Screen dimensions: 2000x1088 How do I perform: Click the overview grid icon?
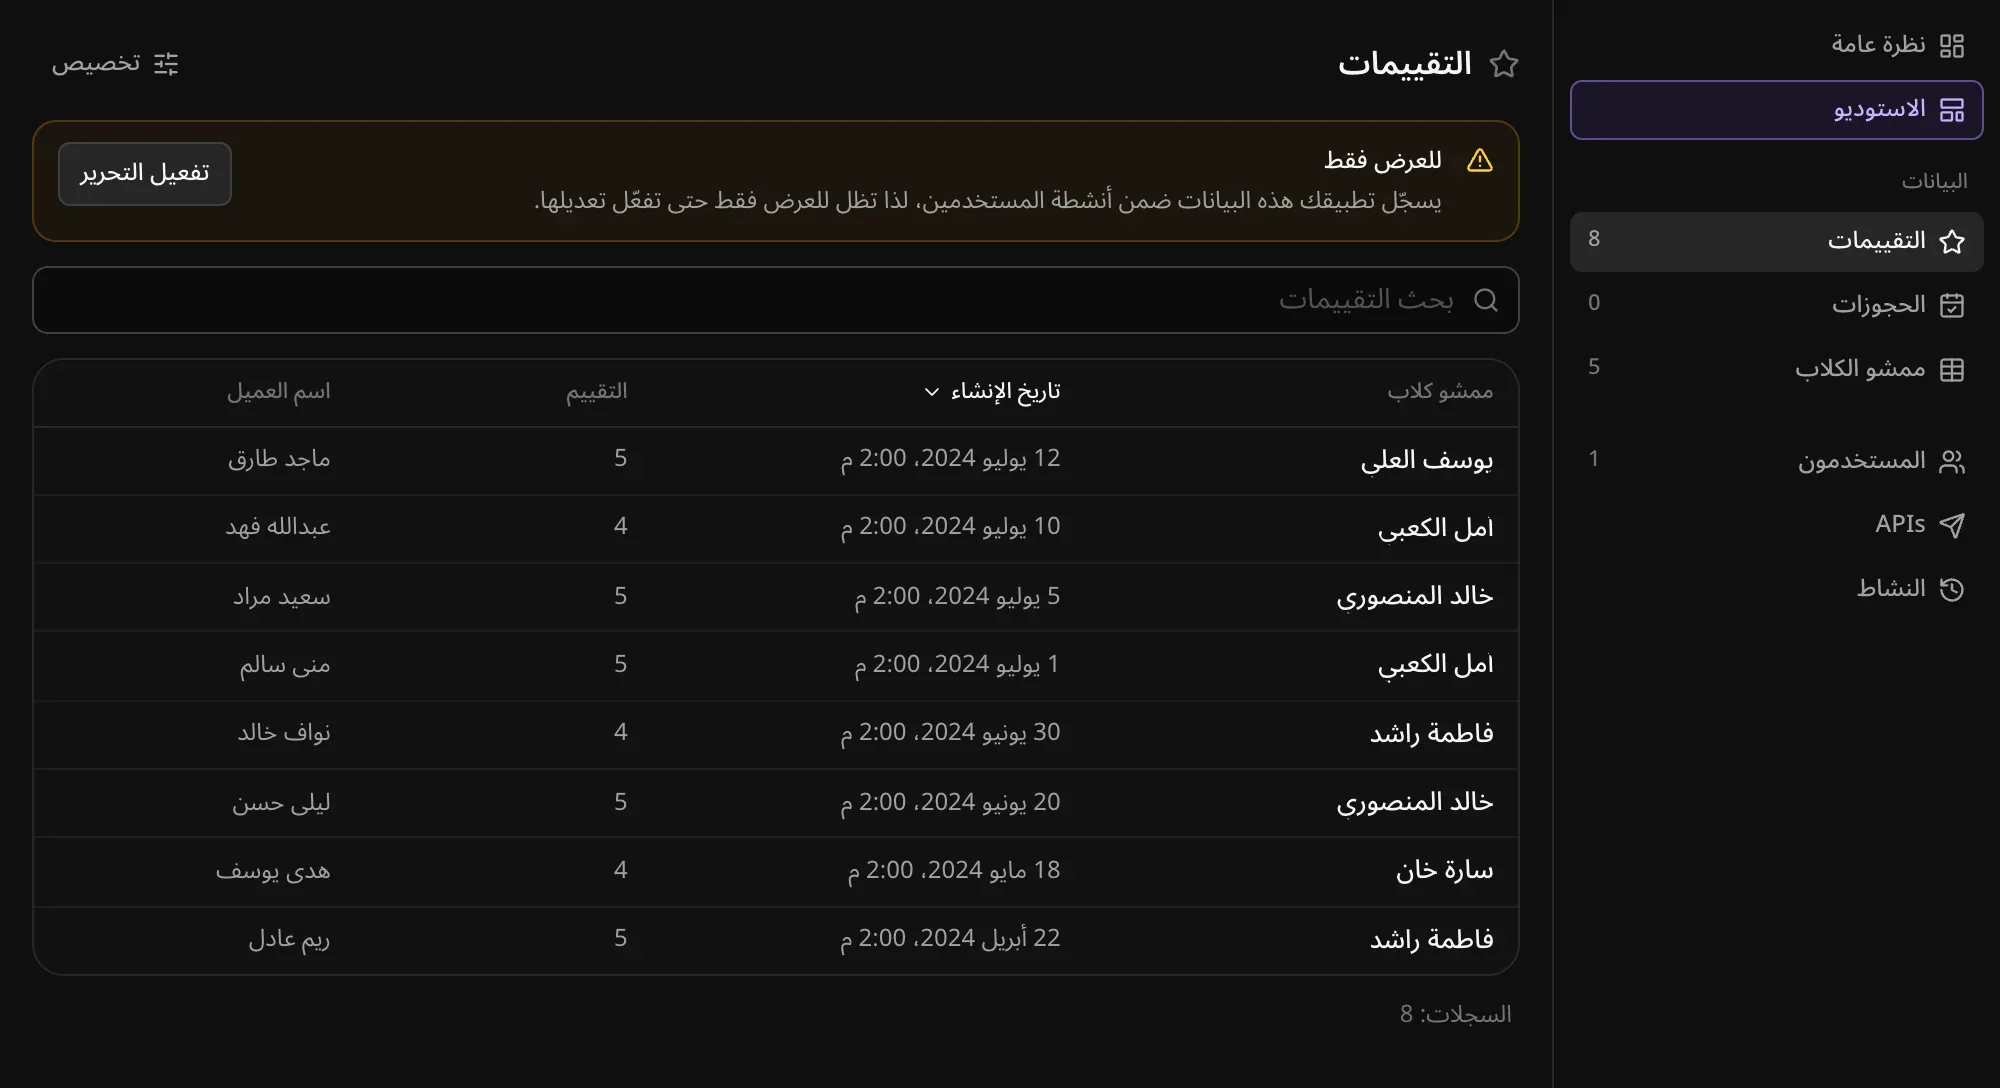coord(1951,45)
